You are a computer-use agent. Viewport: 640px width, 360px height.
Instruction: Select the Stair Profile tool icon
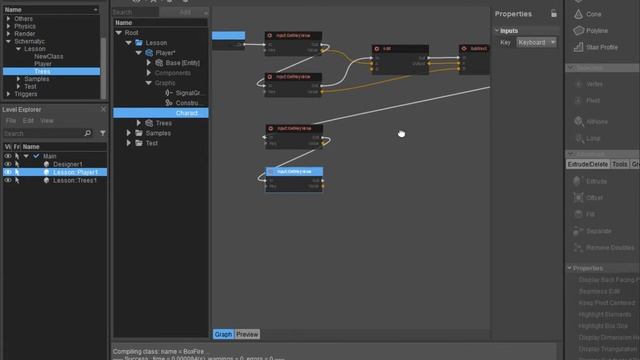point(578,47)
